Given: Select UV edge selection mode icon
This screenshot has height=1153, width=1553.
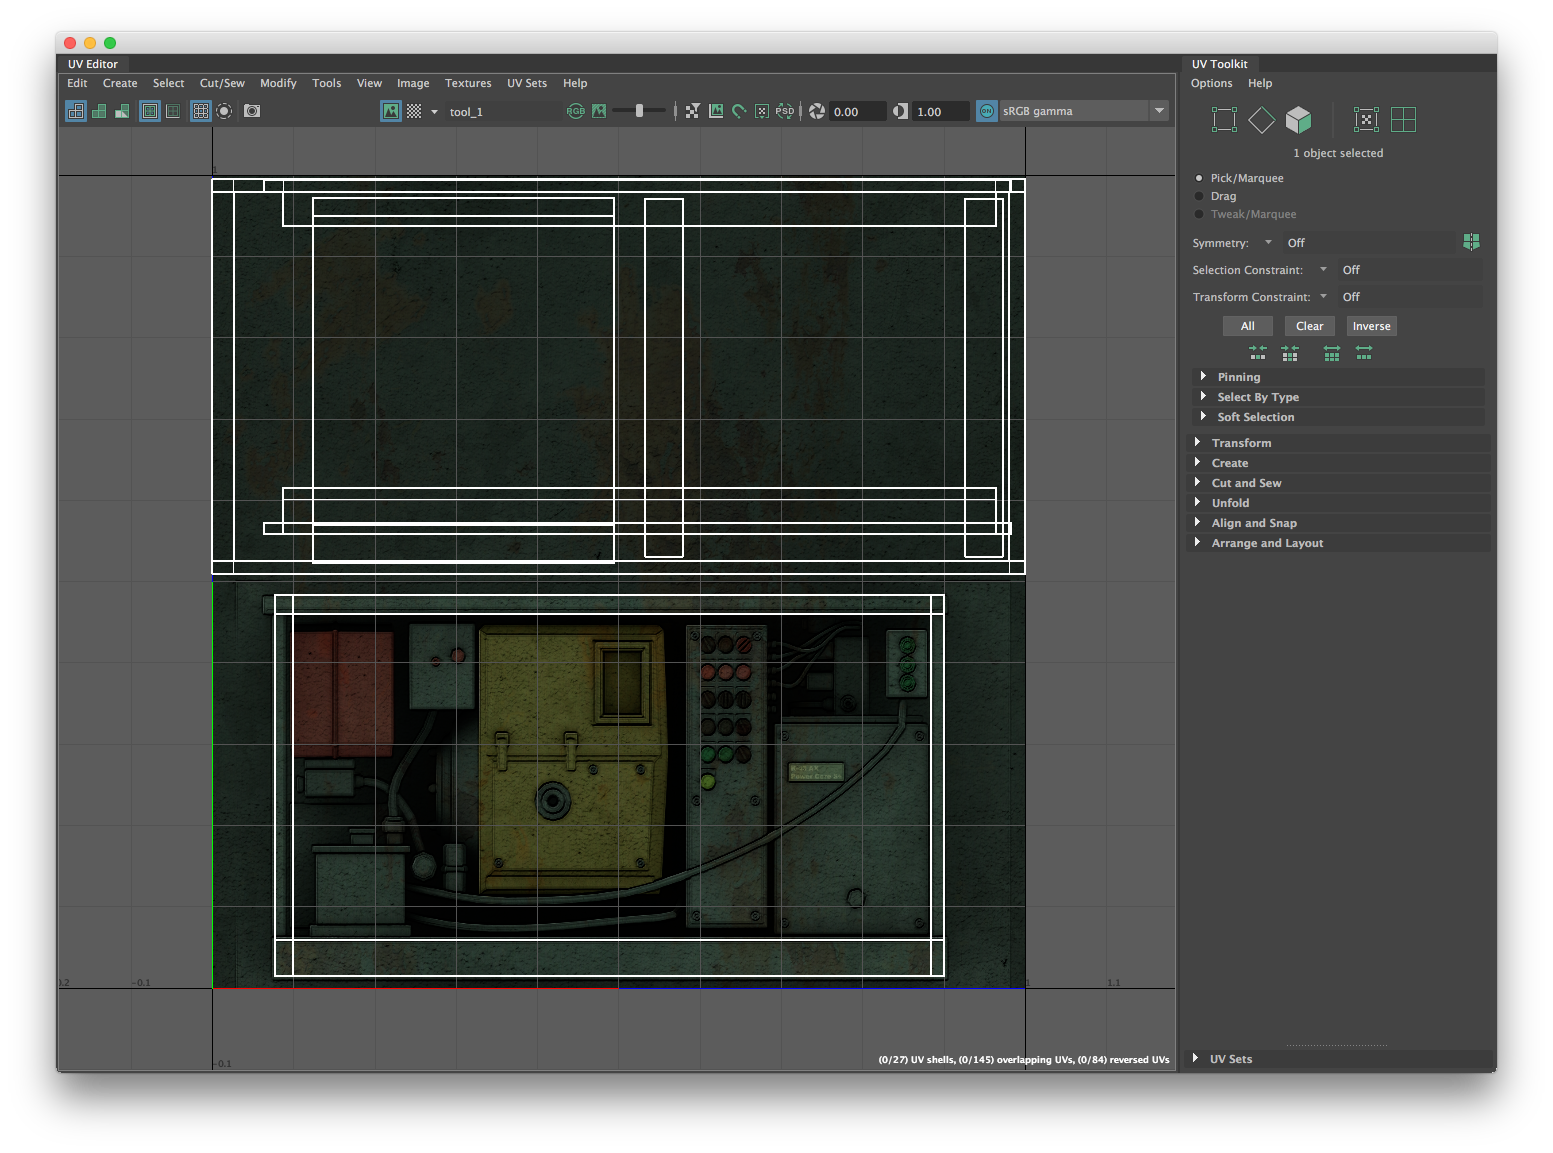Looking at the screenshot, I should pyautogui.click(x=1262, y=120).
